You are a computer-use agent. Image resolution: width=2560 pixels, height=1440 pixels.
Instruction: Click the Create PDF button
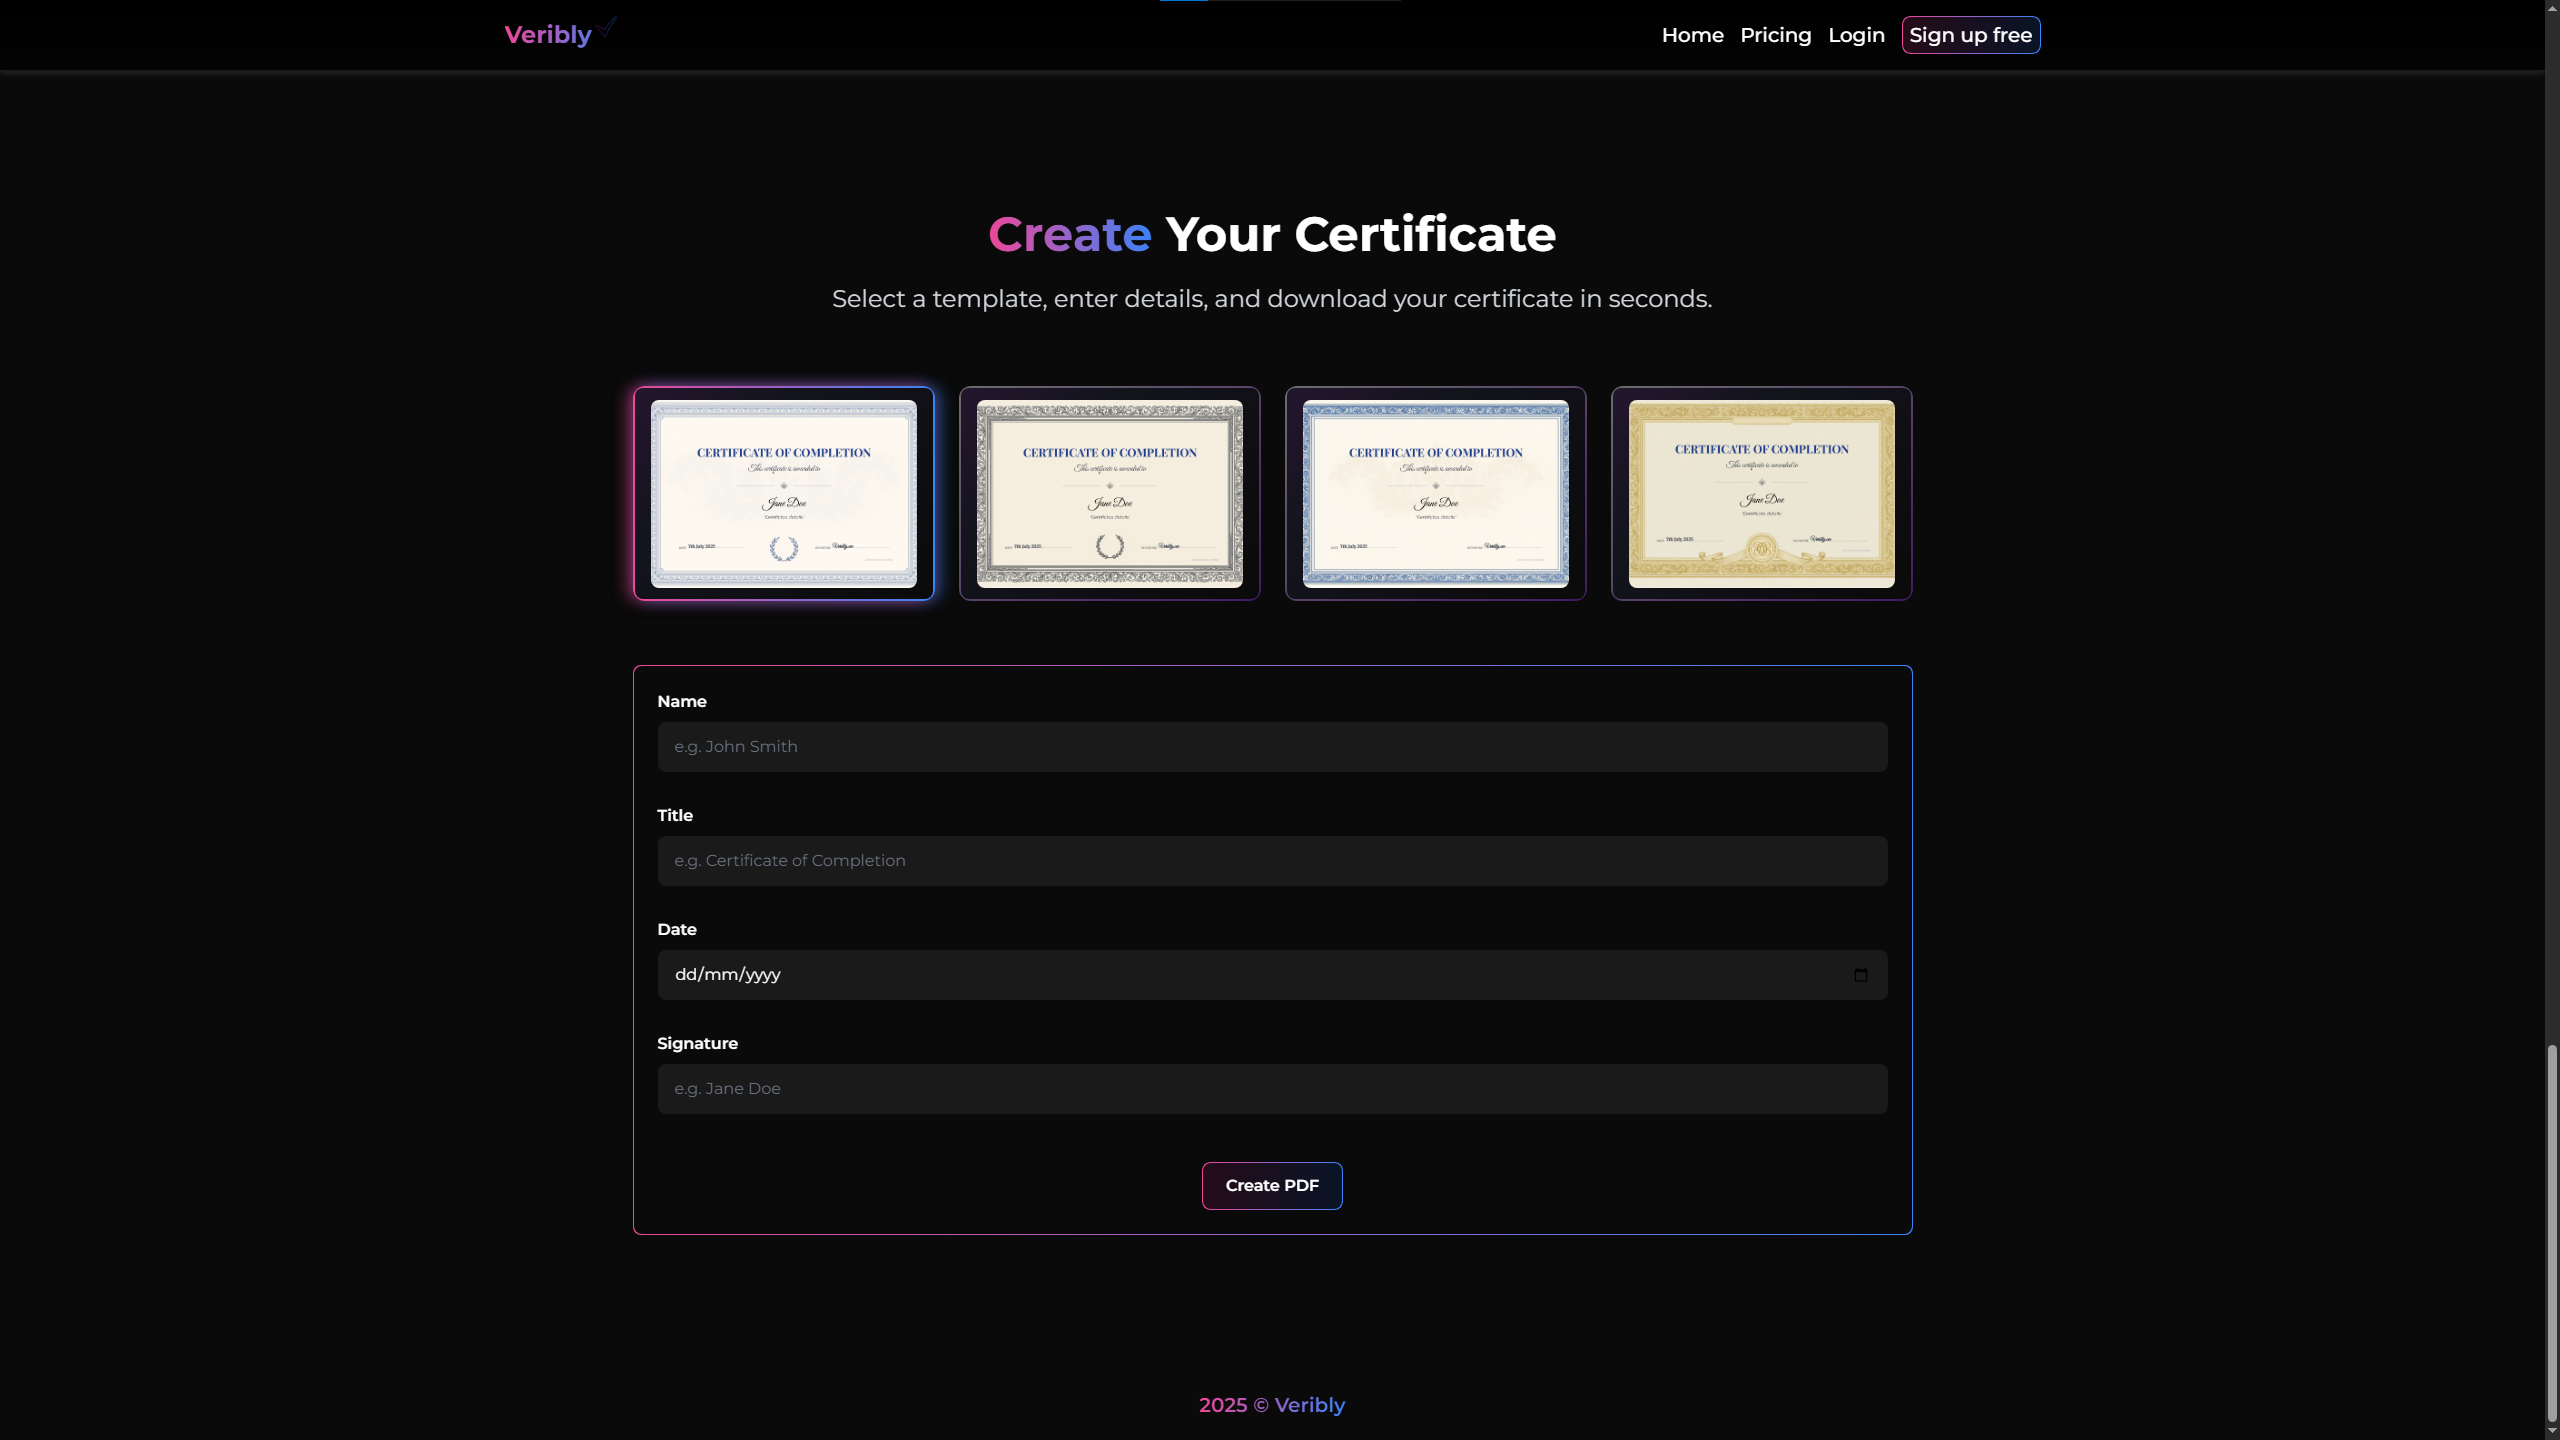(1271, 1185)
